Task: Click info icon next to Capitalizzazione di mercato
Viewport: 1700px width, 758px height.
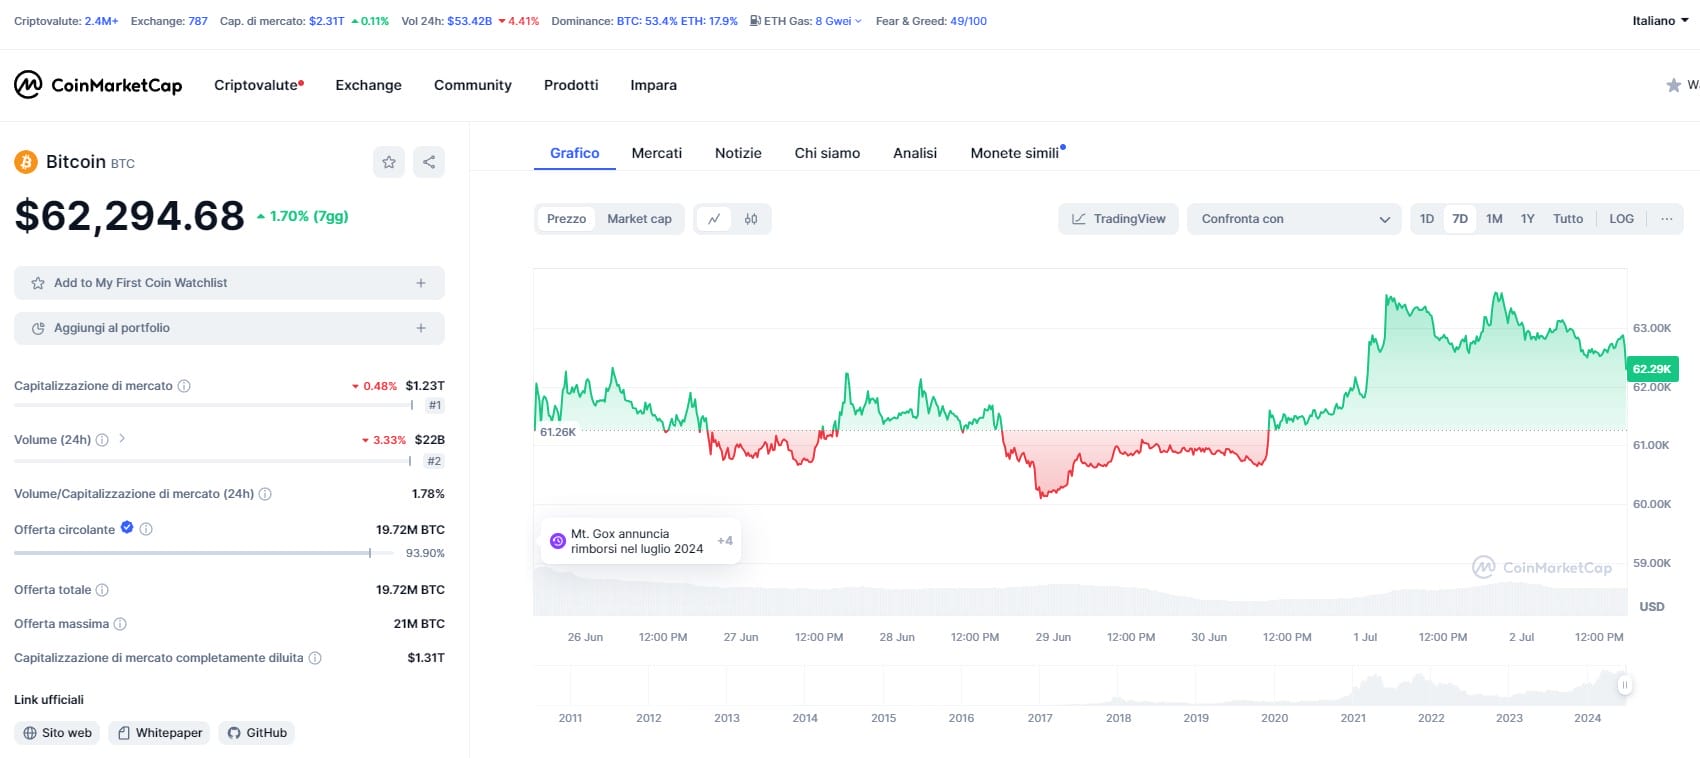Action: pyautogui.click(x=184, y=386)
